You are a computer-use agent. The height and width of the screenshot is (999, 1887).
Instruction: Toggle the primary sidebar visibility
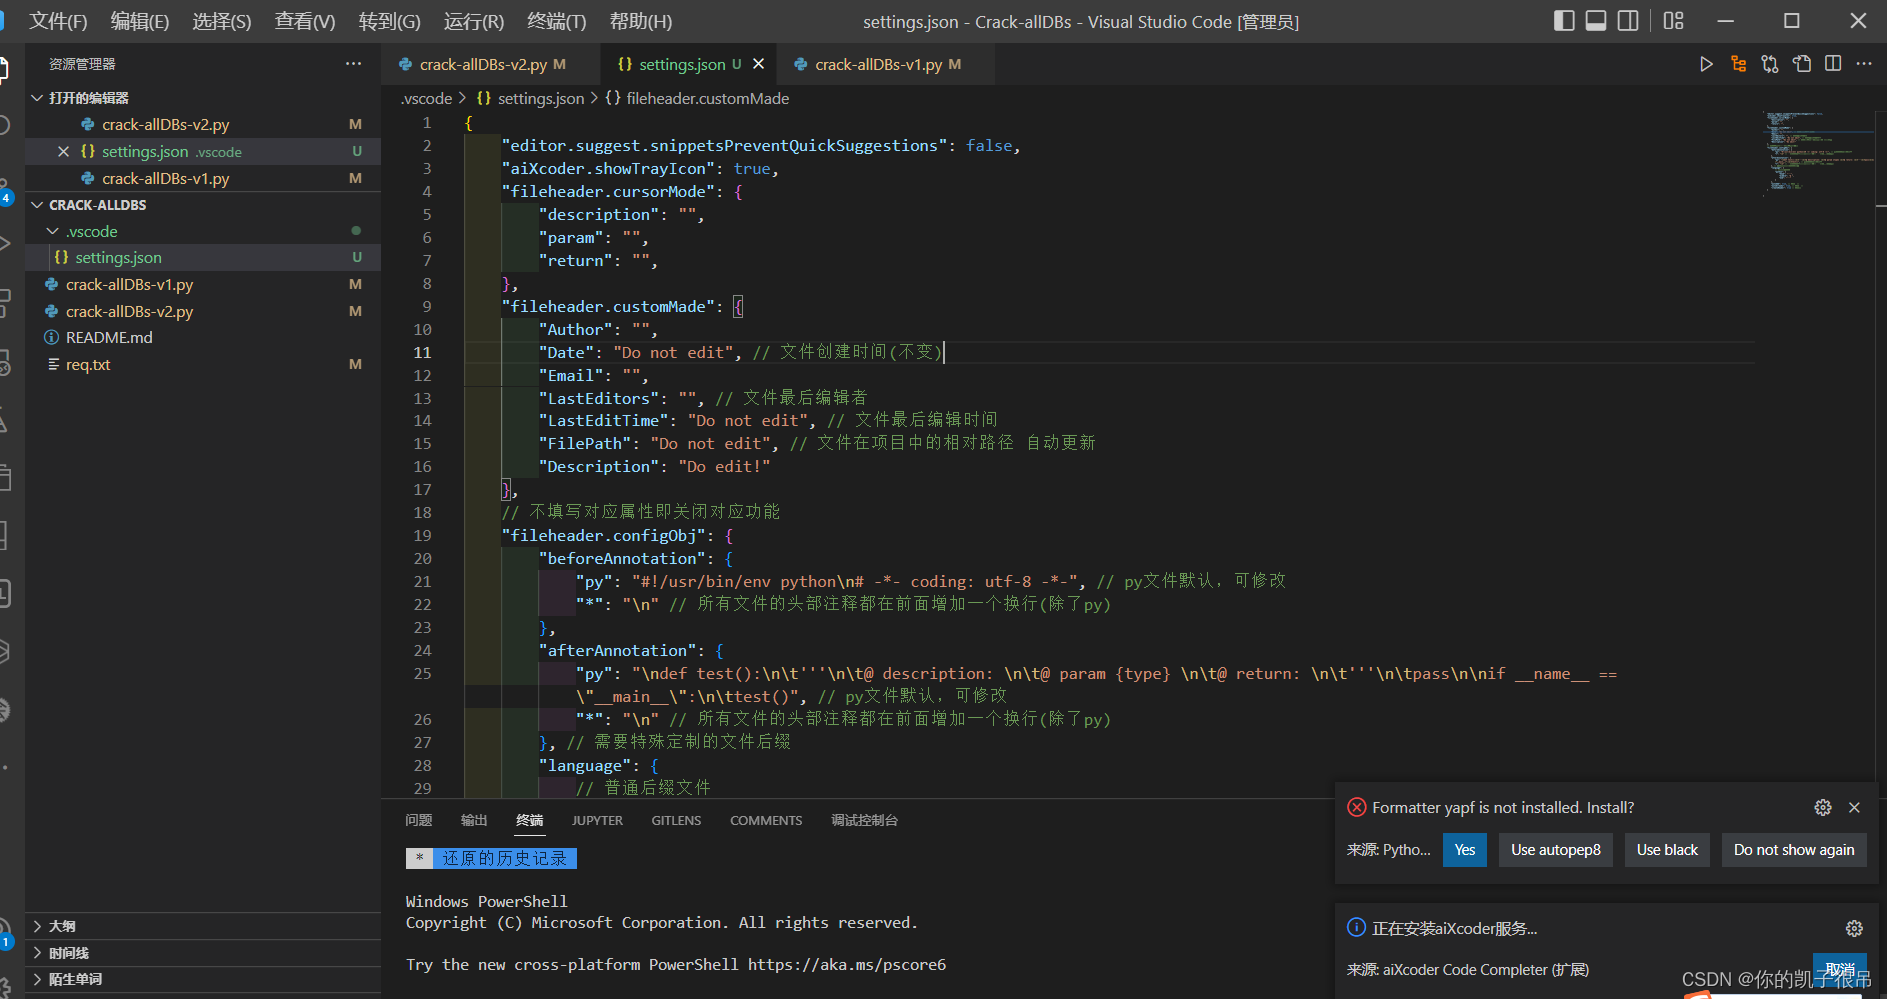(1564, 20)
